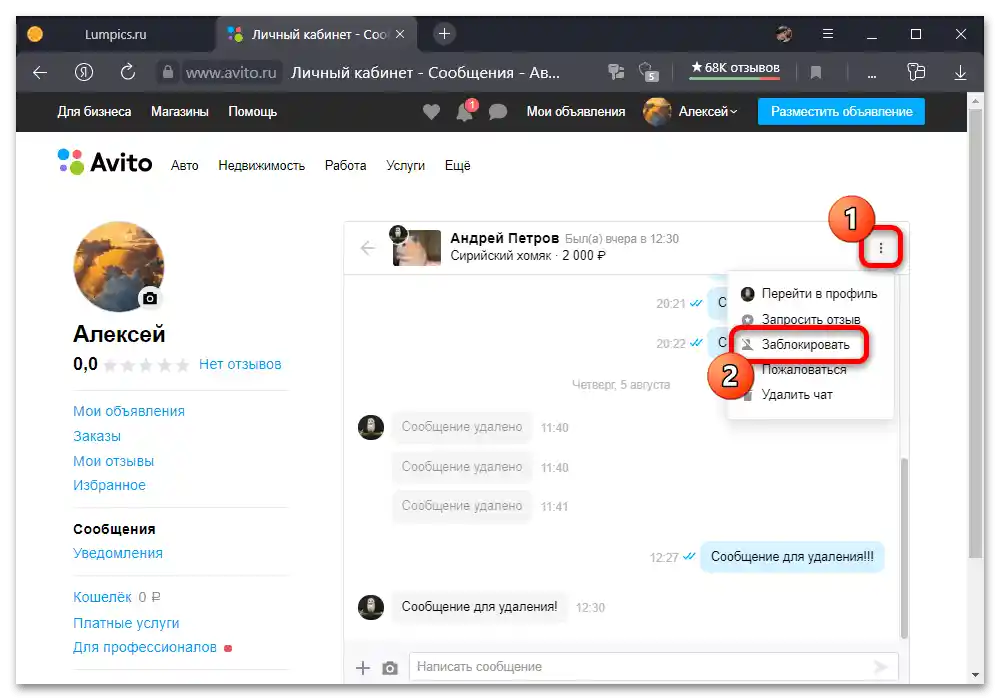Send message with arrow icon

click(881, 667)
